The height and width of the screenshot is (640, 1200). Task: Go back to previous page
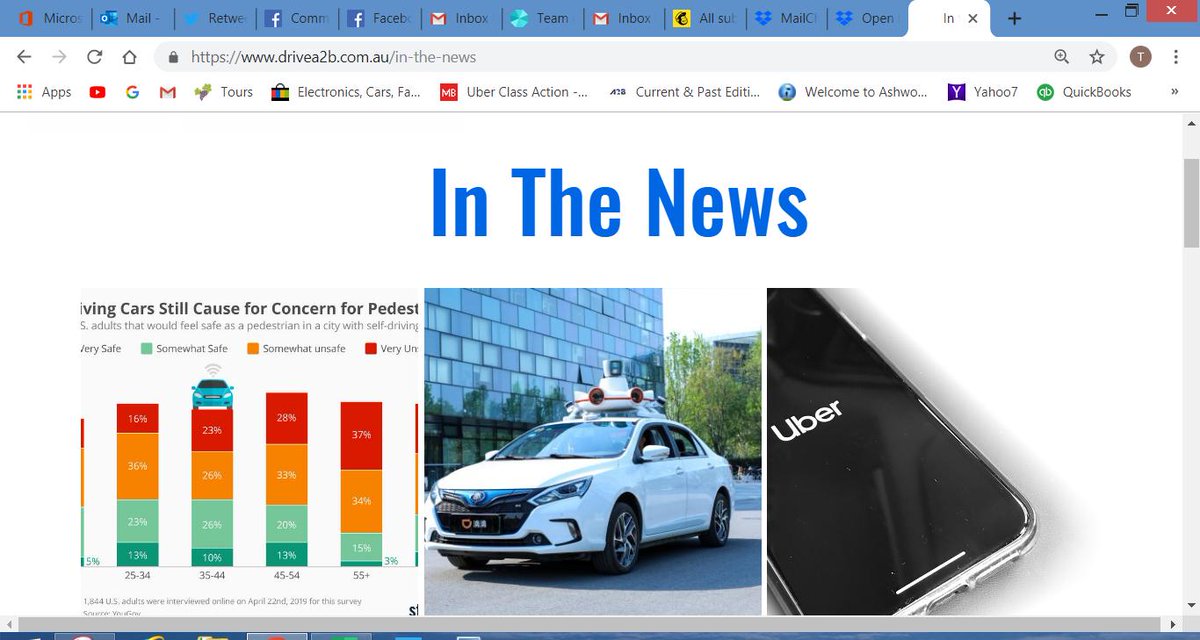[x=24, y=57]
